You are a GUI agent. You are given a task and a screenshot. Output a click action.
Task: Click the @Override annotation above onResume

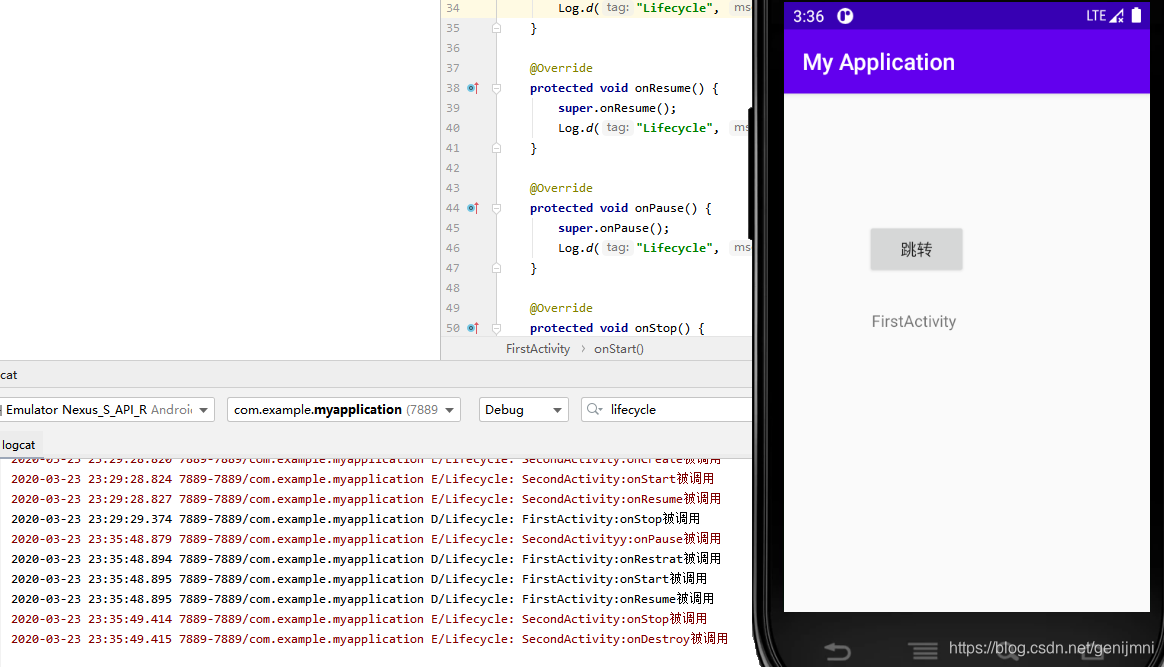click(x=561, y=68)
